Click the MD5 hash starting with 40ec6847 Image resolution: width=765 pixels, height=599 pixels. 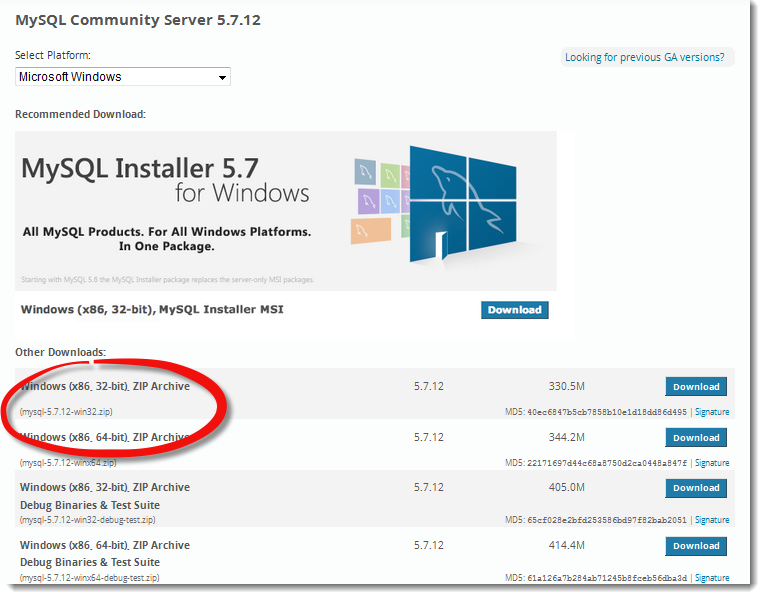(x=606, y=412)
